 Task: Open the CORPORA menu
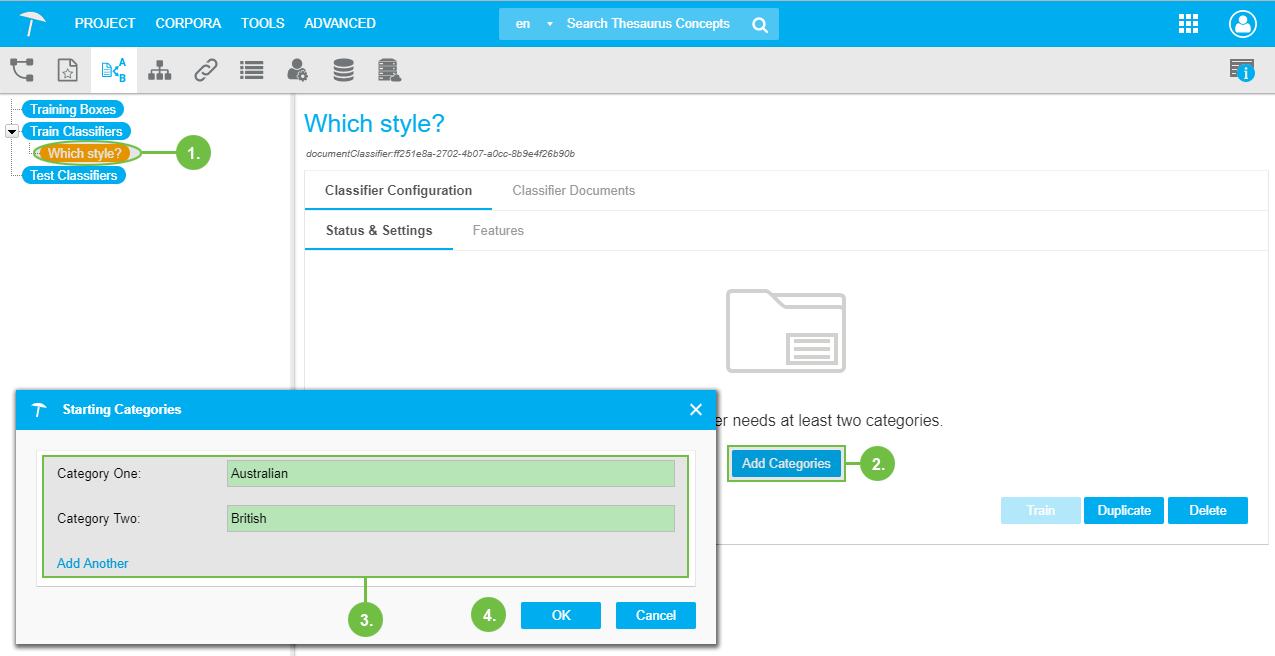click(x=188, y=23)
